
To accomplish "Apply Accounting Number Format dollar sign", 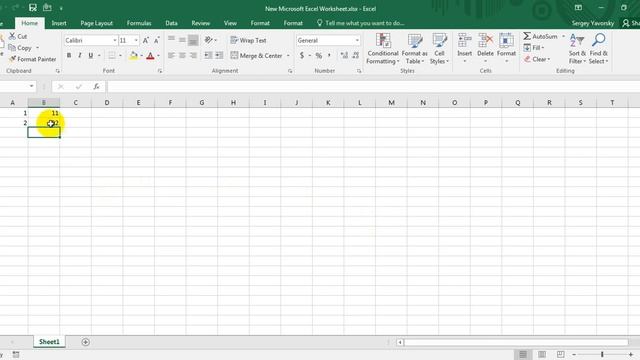I will tap(302, 56).
